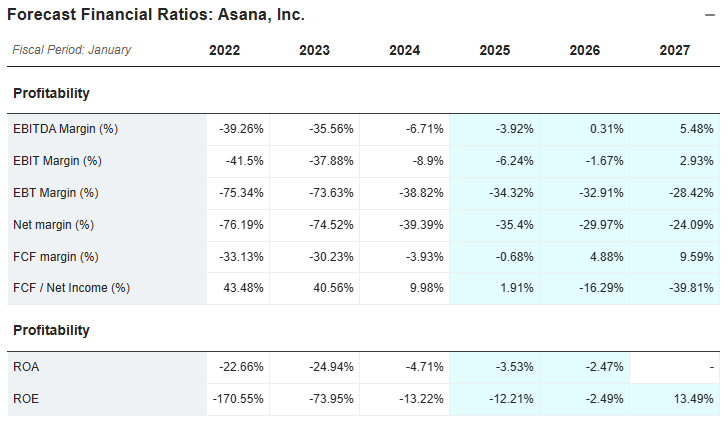728x425 pixels.
Task: Click the Fiscal Period: January label
Action: point(71,50)
